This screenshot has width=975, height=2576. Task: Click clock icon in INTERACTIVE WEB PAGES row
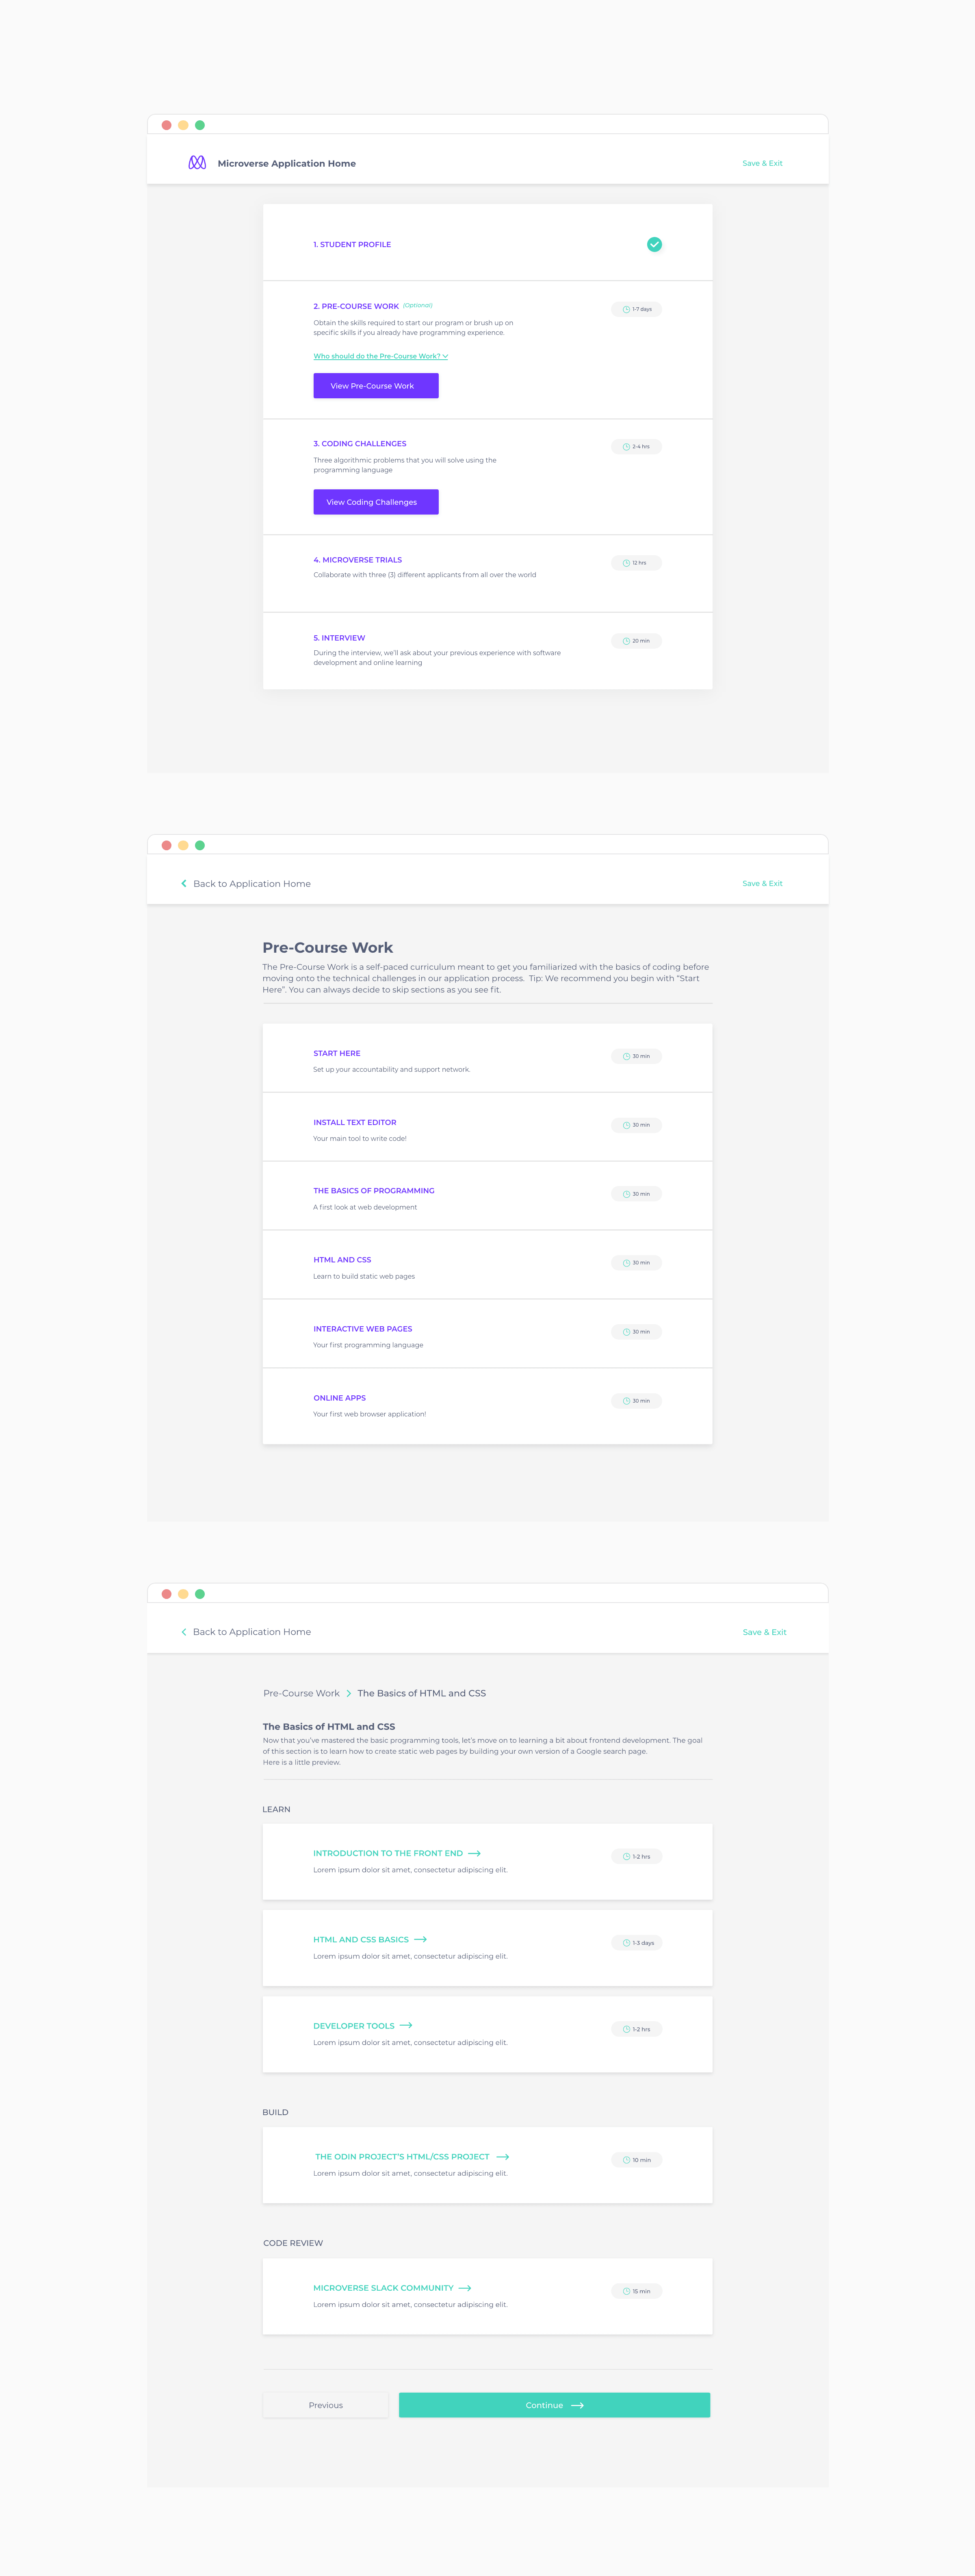click(626, 1332)
